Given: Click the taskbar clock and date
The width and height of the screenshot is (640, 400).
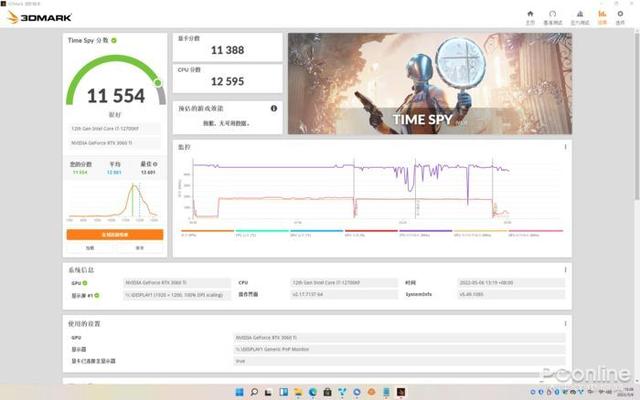Looking at the screenshot, I should coord(626,392).
